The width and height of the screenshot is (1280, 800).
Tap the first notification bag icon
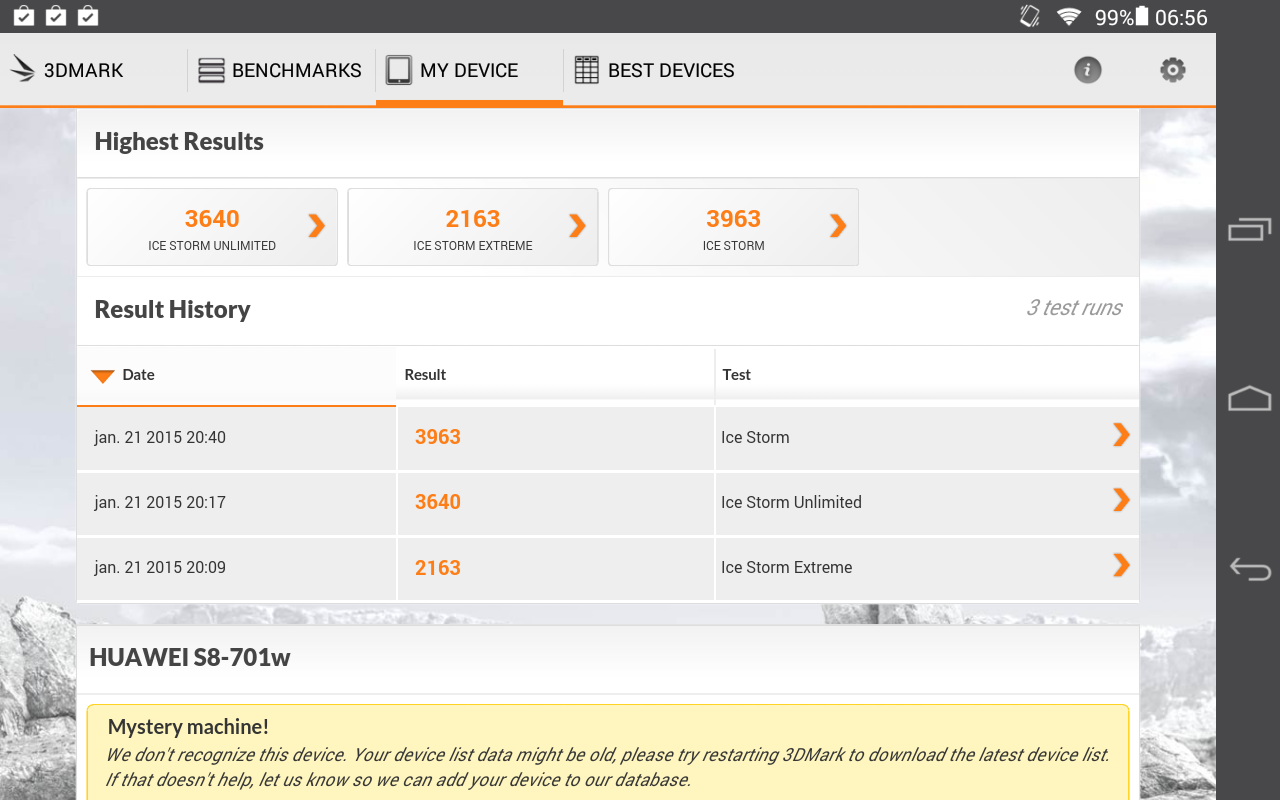pyautogui.click(x=24, y=16)
